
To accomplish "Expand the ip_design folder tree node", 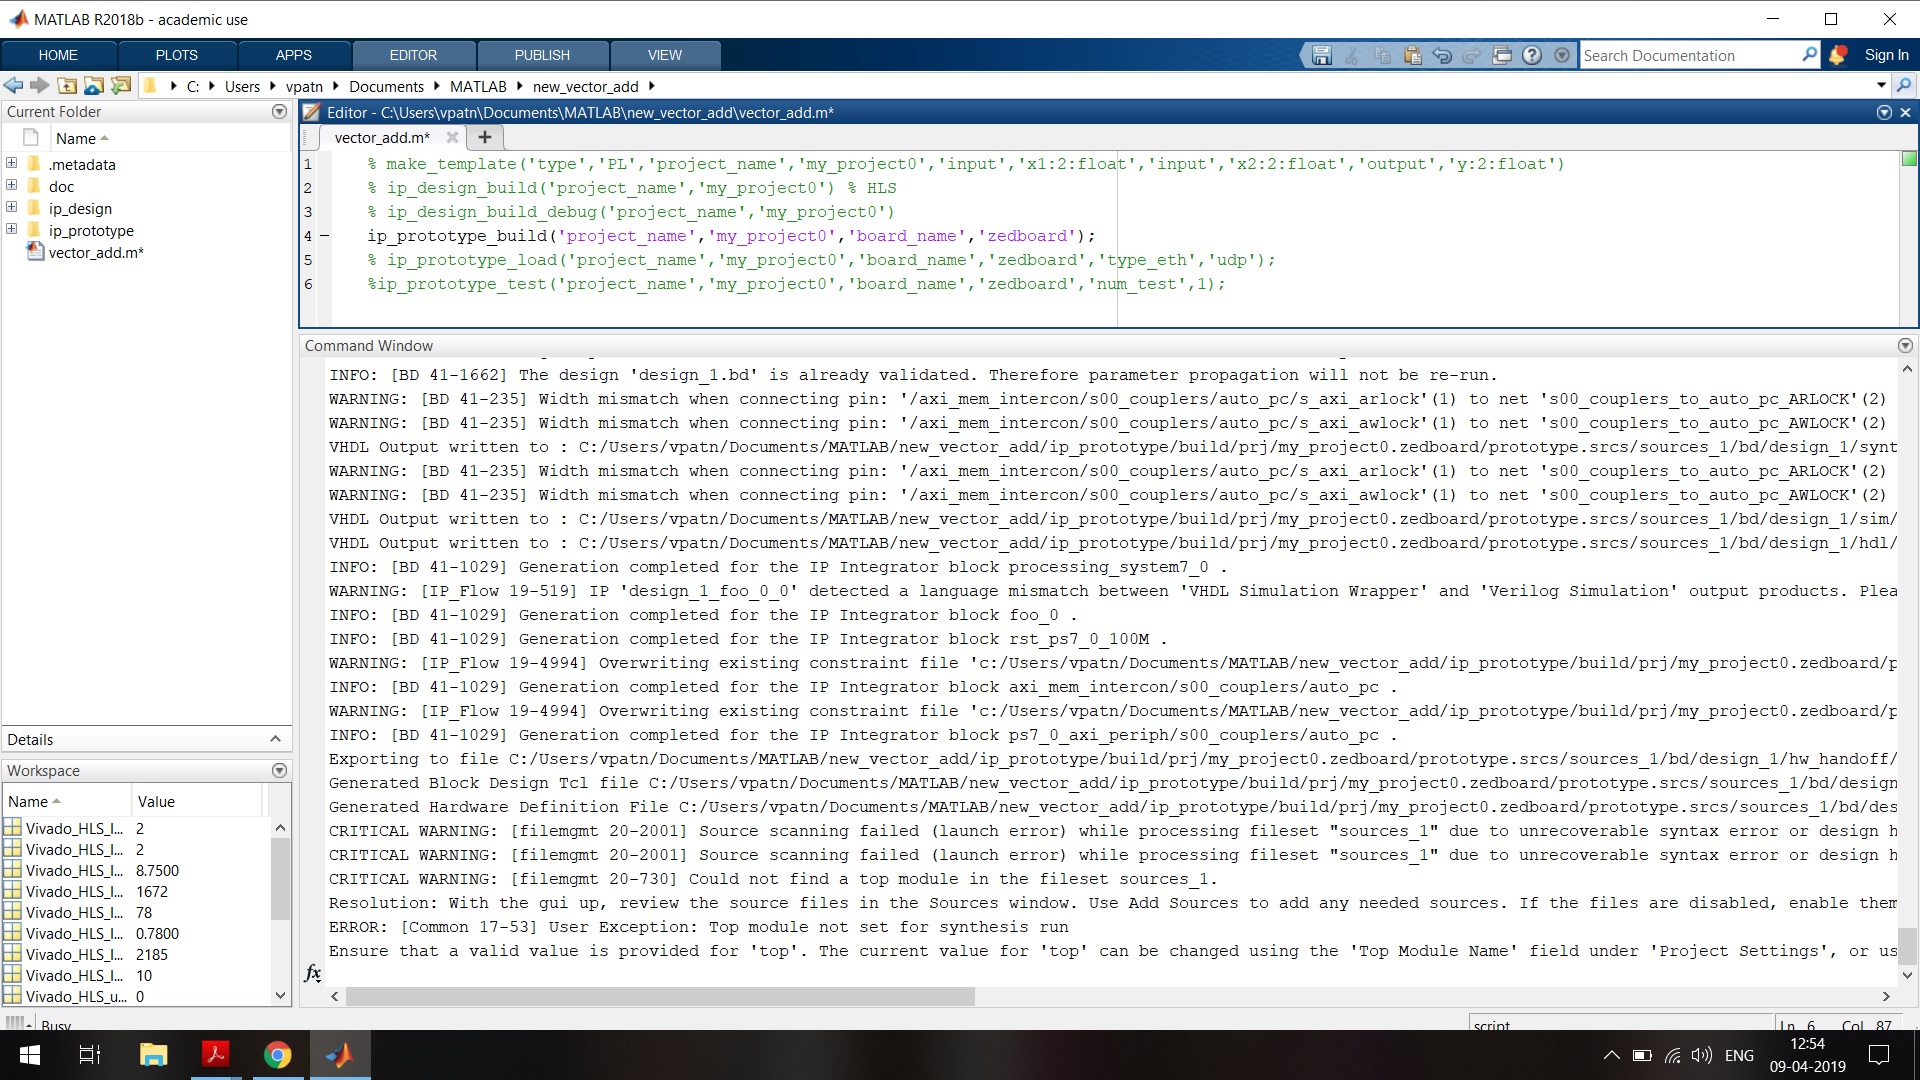I will [x=12, y=208].
